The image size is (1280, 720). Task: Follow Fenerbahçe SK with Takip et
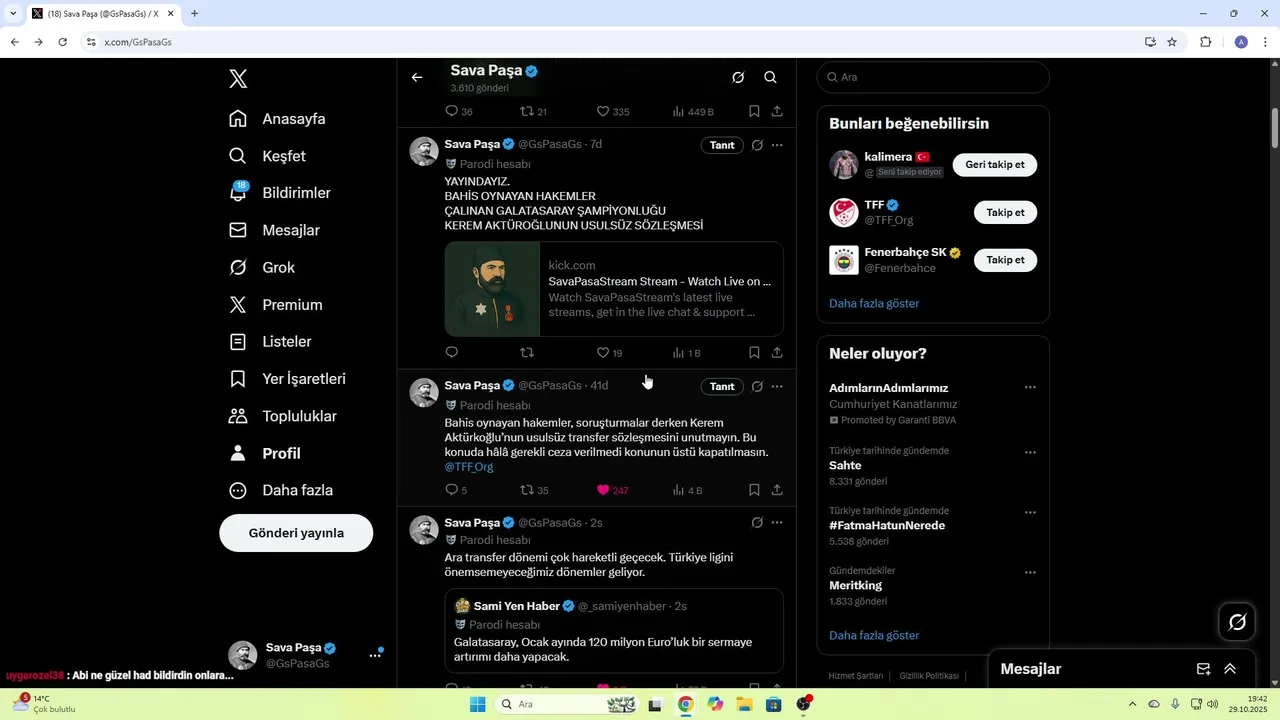[x=1005, y=260]
